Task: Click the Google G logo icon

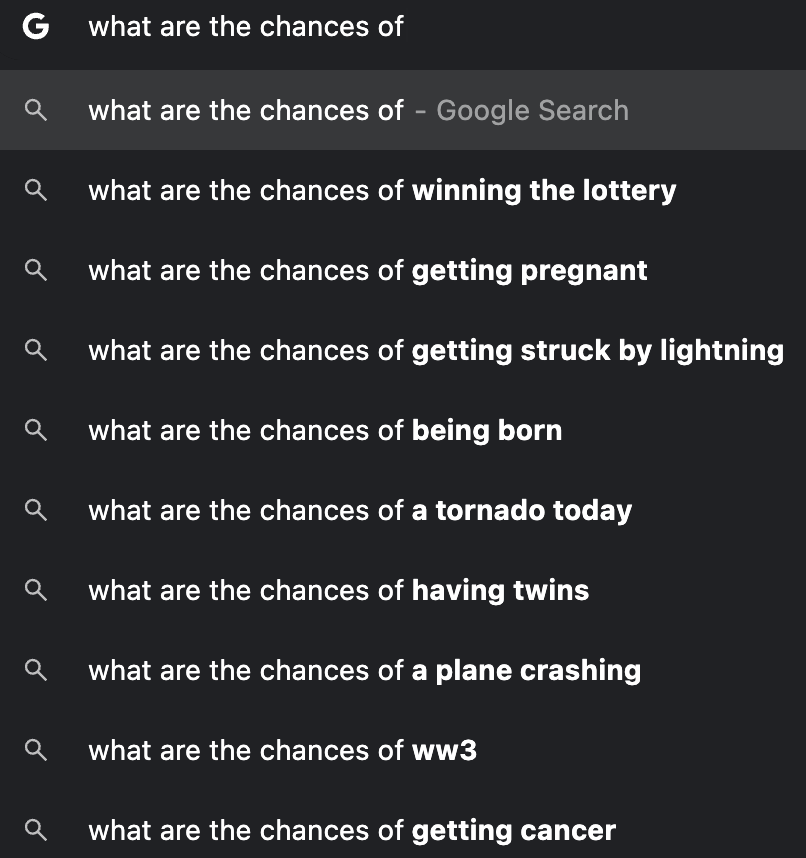Action: tap(35, 27)
